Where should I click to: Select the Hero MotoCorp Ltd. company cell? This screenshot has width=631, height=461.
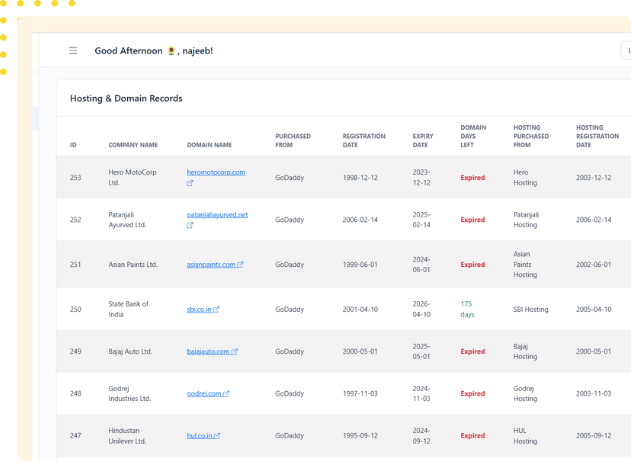click(x=132, y=177)
